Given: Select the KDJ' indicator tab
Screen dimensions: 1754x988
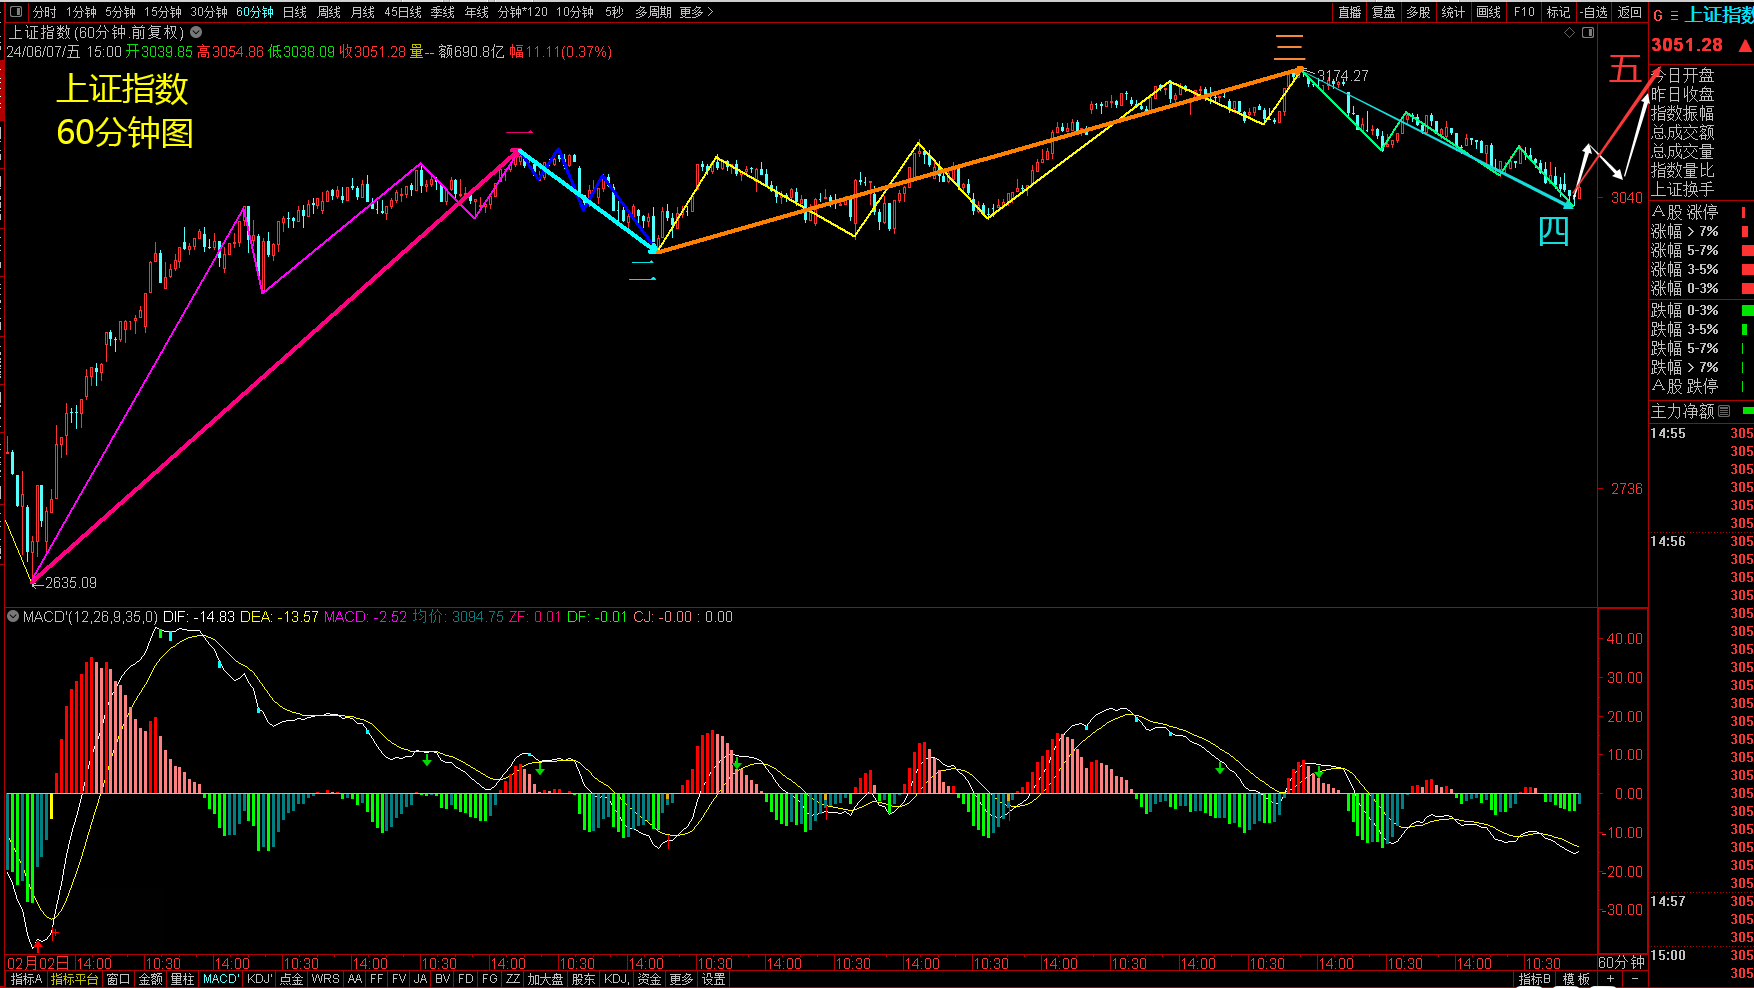Looking at the screenshot, I should tap(260, 979).
